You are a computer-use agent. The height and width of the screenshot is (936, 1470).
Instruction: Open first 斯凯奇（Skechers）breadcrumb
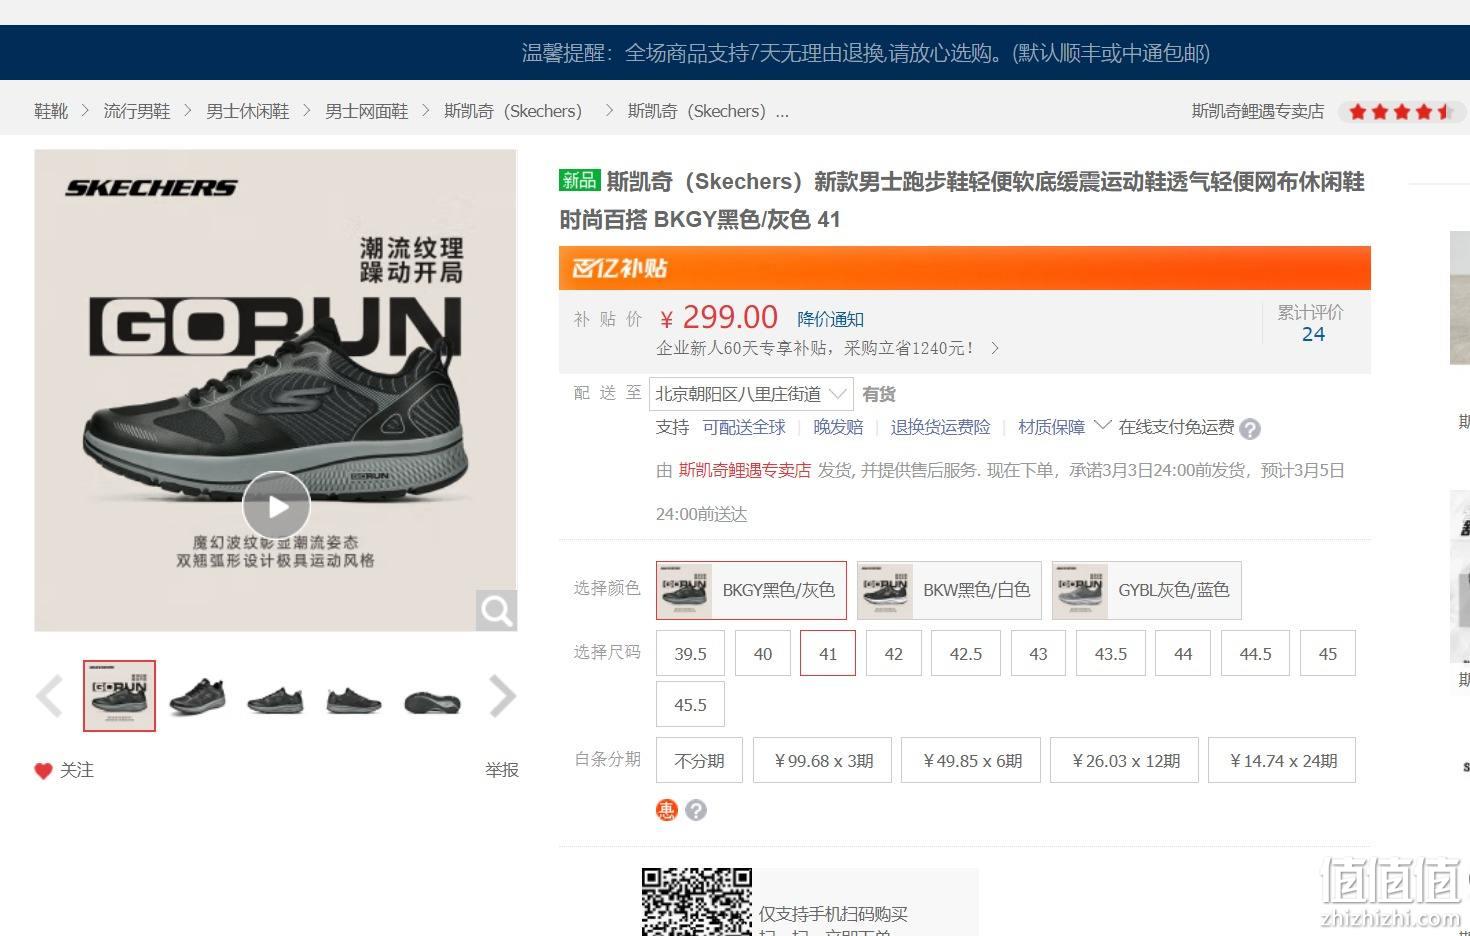tap(513, 111)
